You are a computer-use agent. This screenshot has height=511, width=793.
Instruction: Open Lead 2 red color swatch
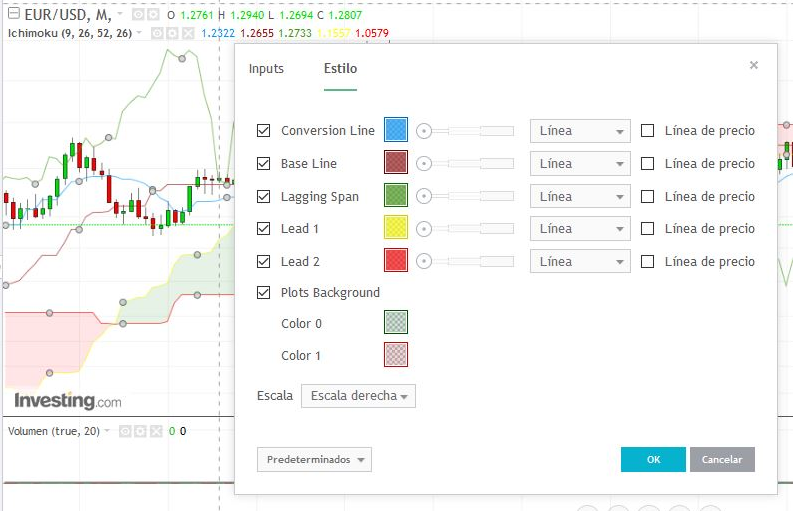396,261
